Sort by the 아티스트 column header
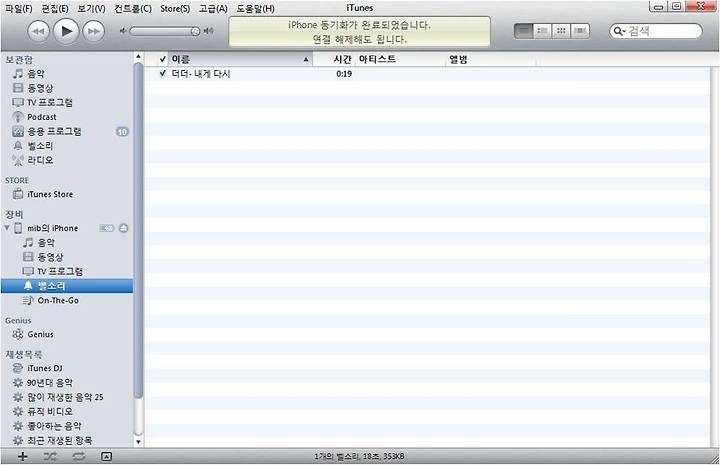Viewport: 720px width, 465px height. [x=400, y=59]
